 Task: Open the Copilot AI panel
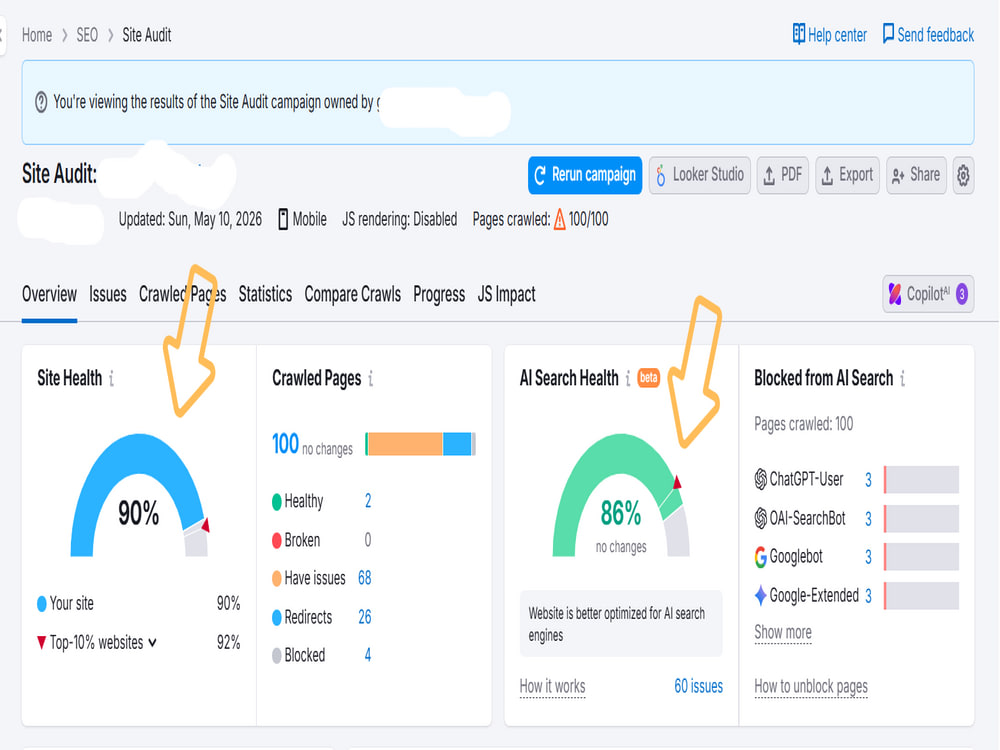[x=928, y=294]
